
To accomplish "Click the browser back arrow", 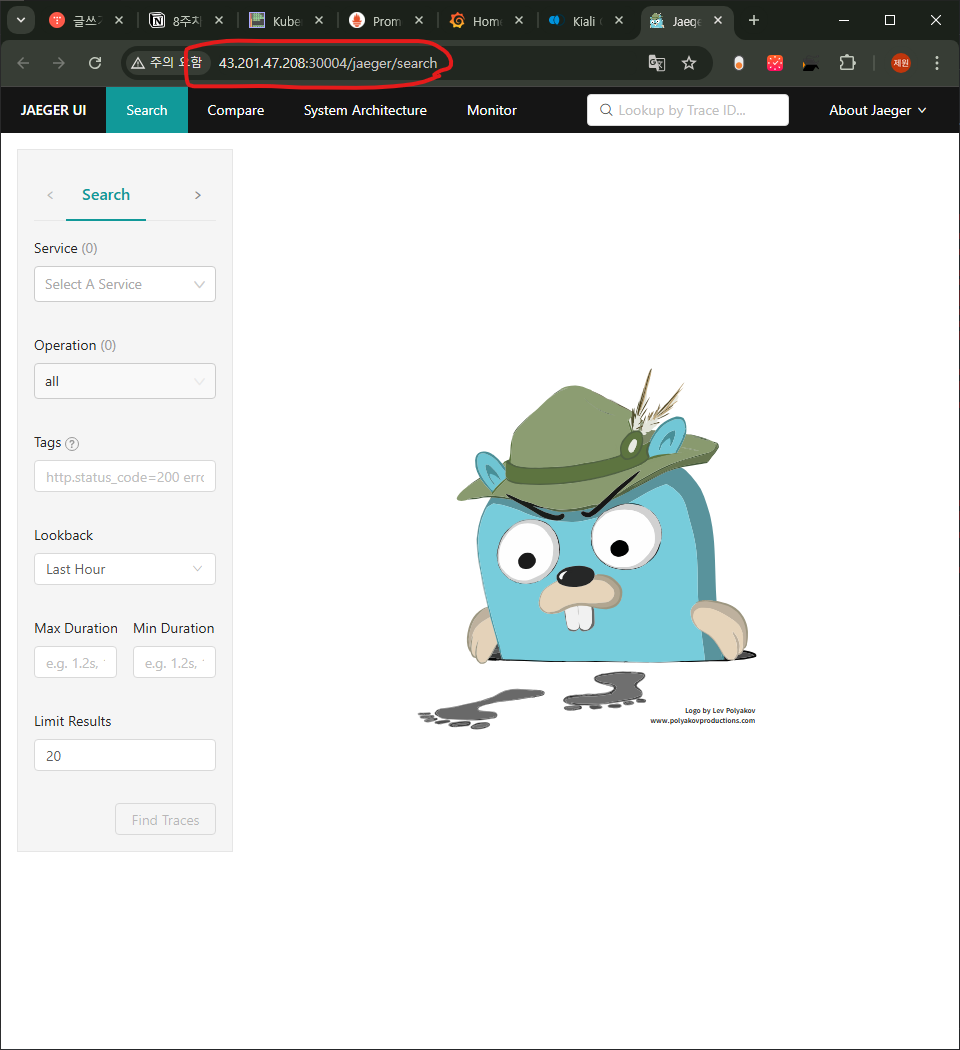I will coord(23,63).
